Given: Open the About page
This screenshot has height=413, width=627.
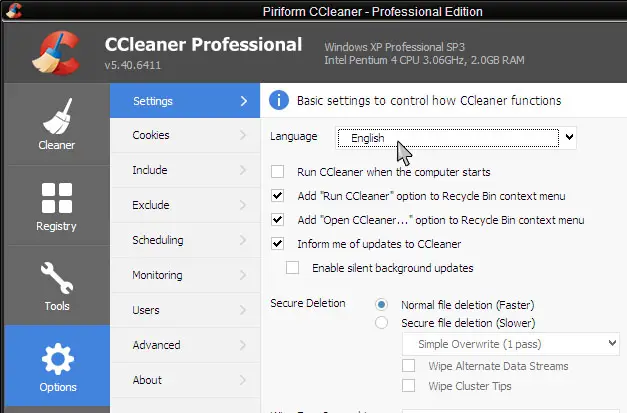Looking at the screenshot, I should [185, 380].
